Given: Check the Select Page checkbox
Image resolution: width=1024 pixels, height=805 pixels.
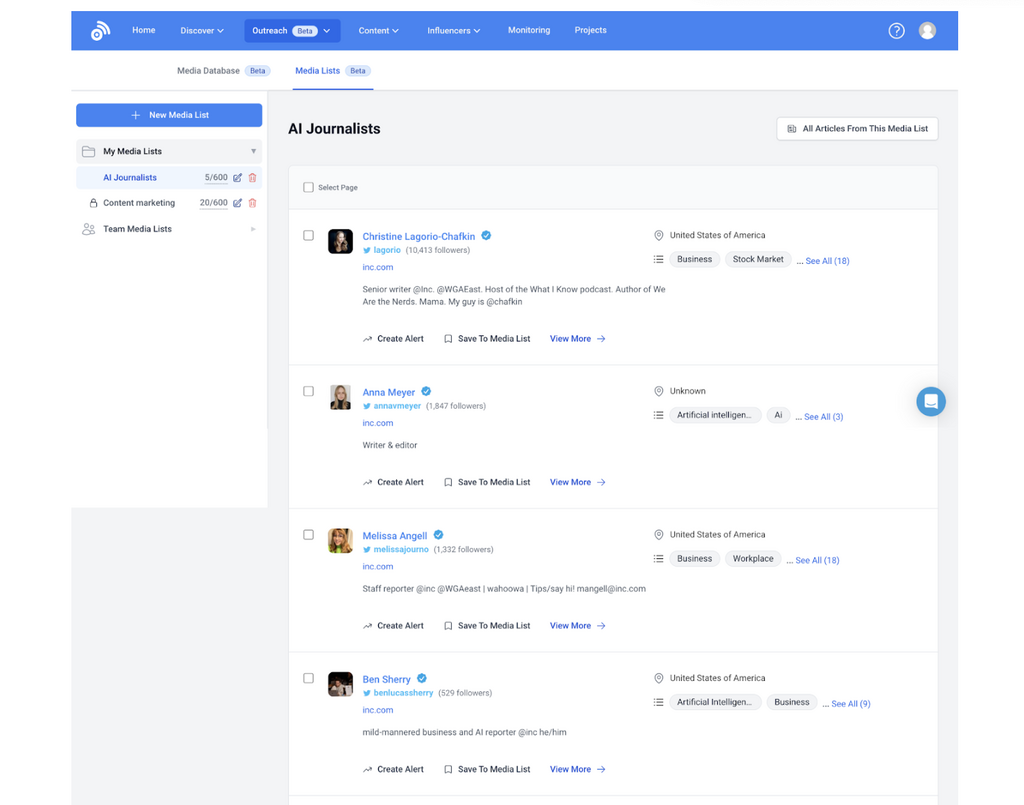Looking at the screenshot, I should [x=308, y=187].
